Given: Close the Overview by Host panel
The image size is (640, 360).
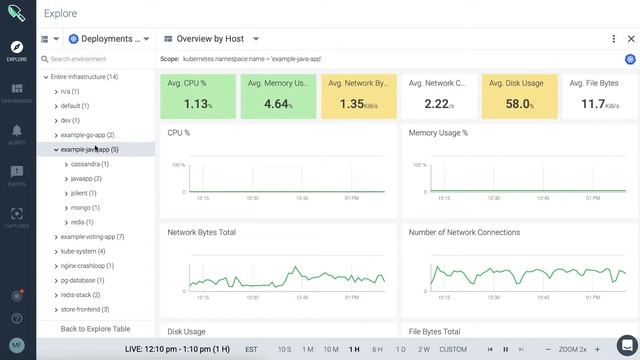Looking at the screenshot, I should tap(631, 39).
